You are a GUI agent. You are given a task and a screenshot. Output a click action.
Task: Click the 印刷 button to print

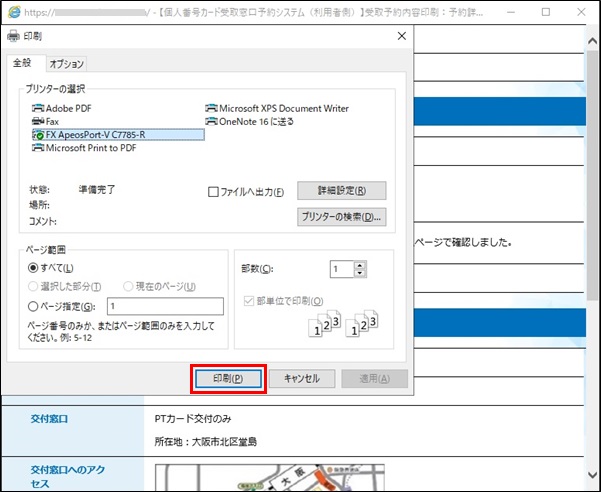point(227,378)
